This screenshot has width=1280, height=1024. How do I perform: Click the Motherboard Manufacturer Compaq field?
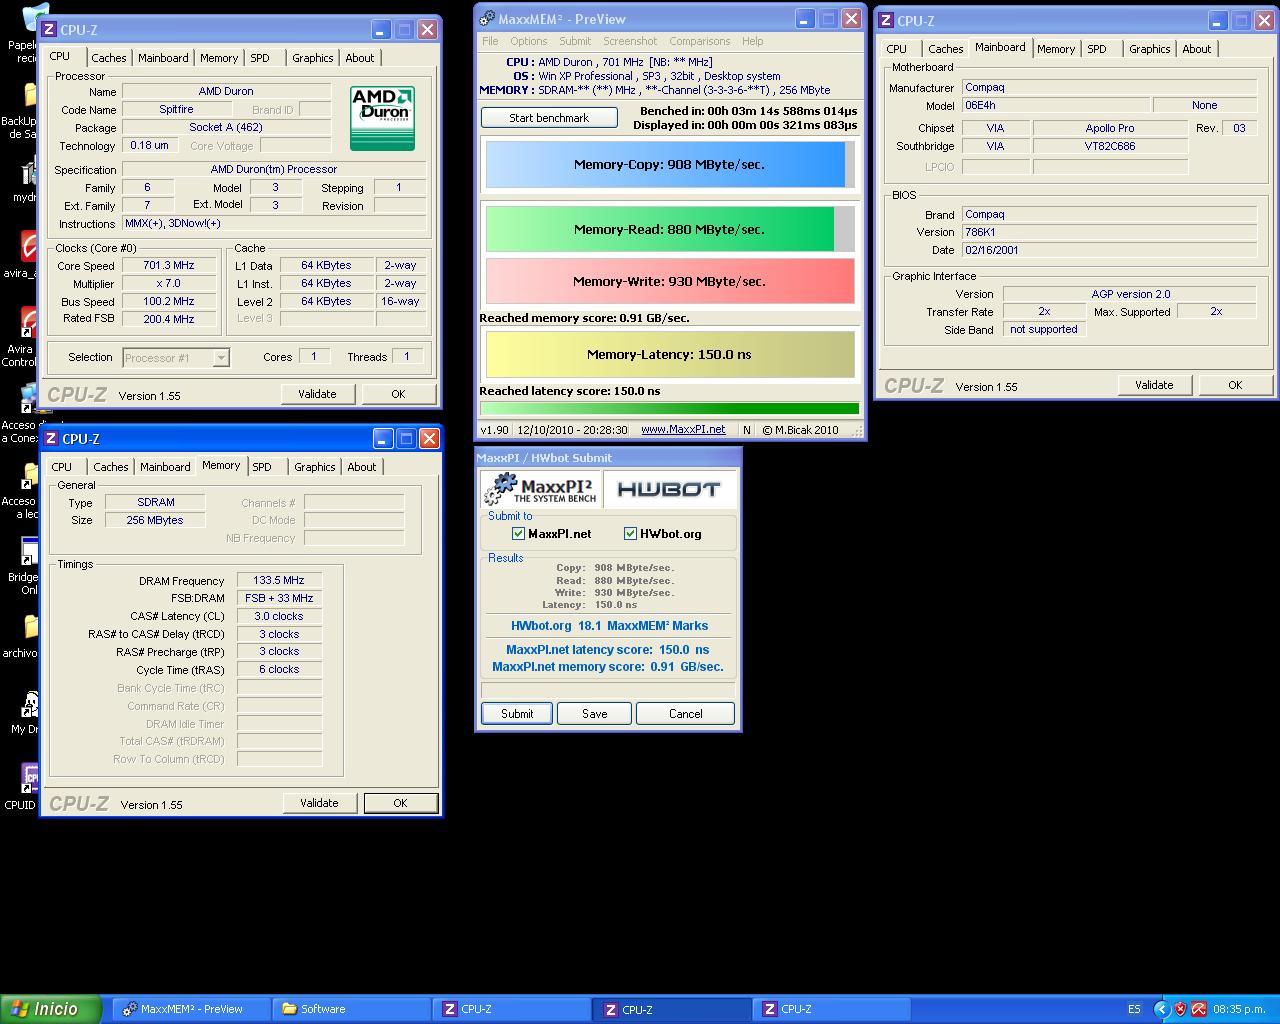[1109, 88]
